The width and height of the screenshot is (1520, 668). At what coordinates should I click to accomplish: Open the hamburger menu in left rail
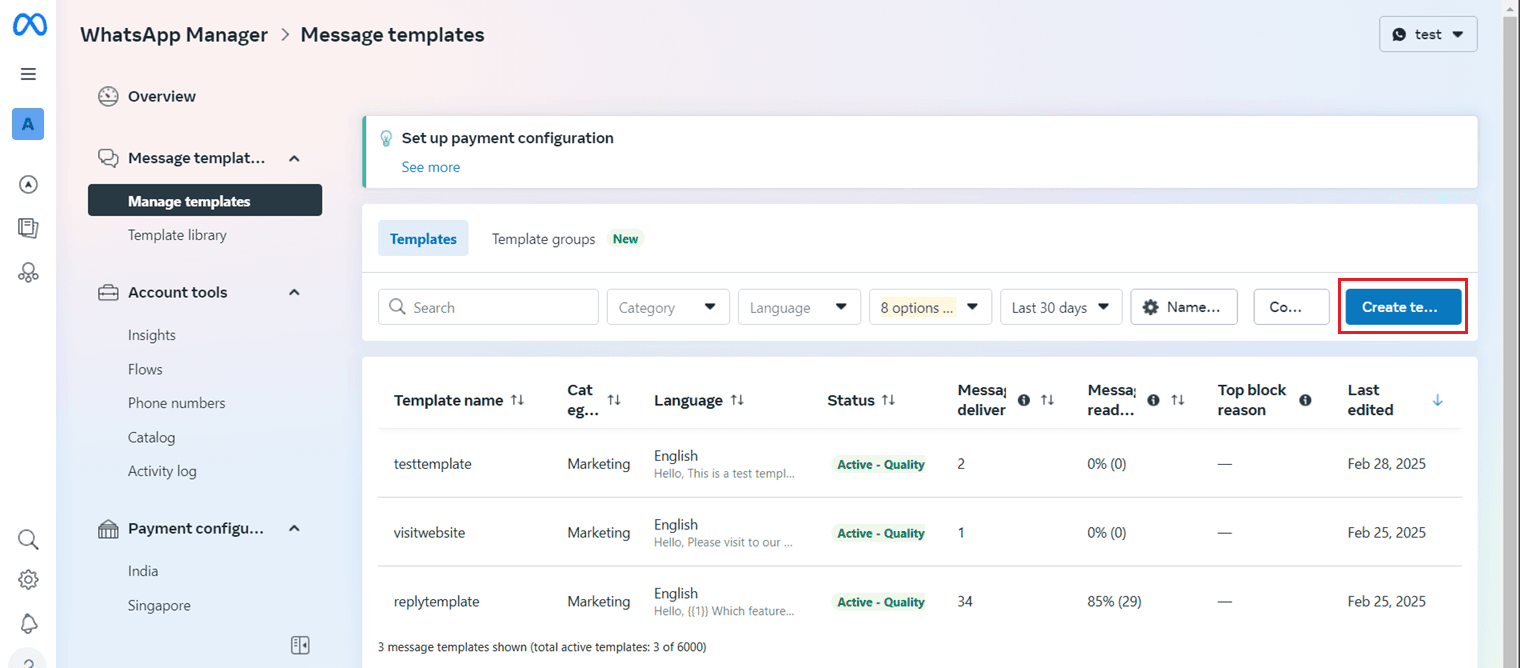tap(28, 74)
